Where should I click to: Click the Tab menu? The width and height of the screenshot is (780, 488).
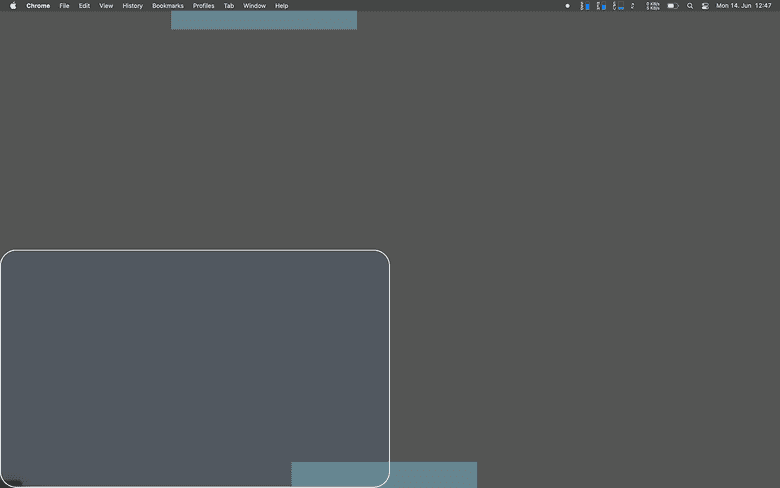pos(229,6)
